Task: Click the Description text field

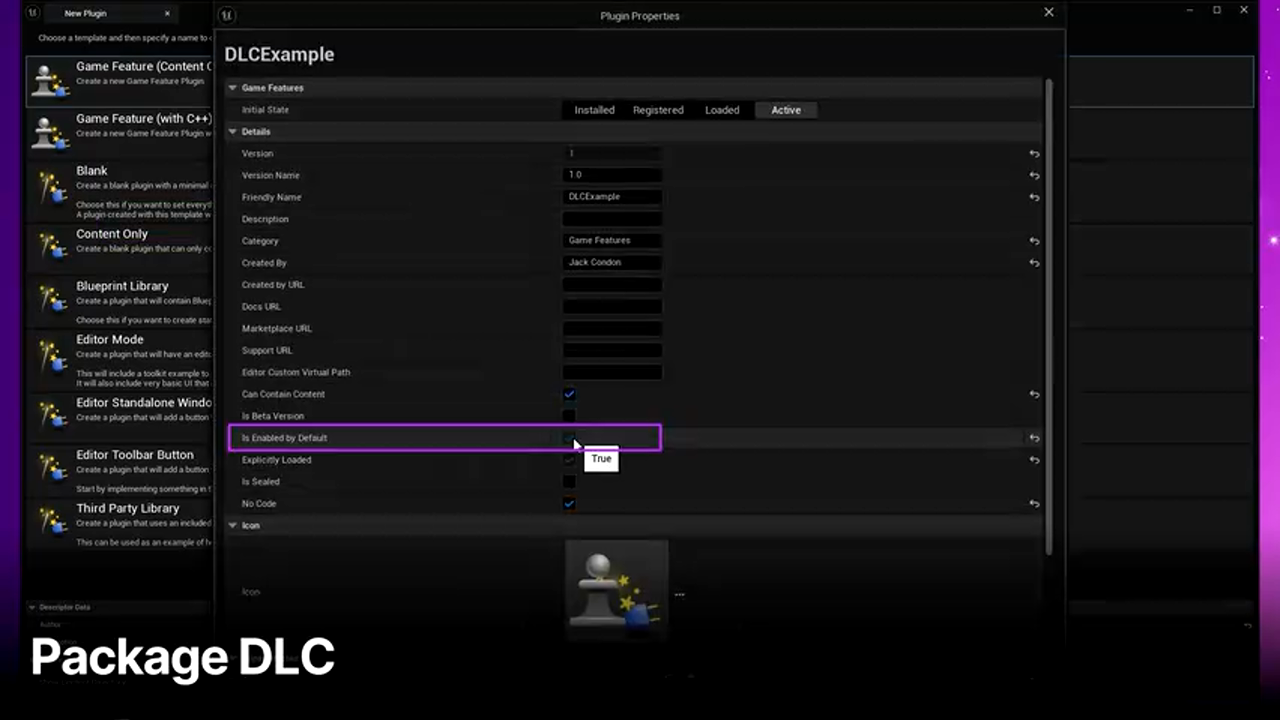Action: (612, 219)
